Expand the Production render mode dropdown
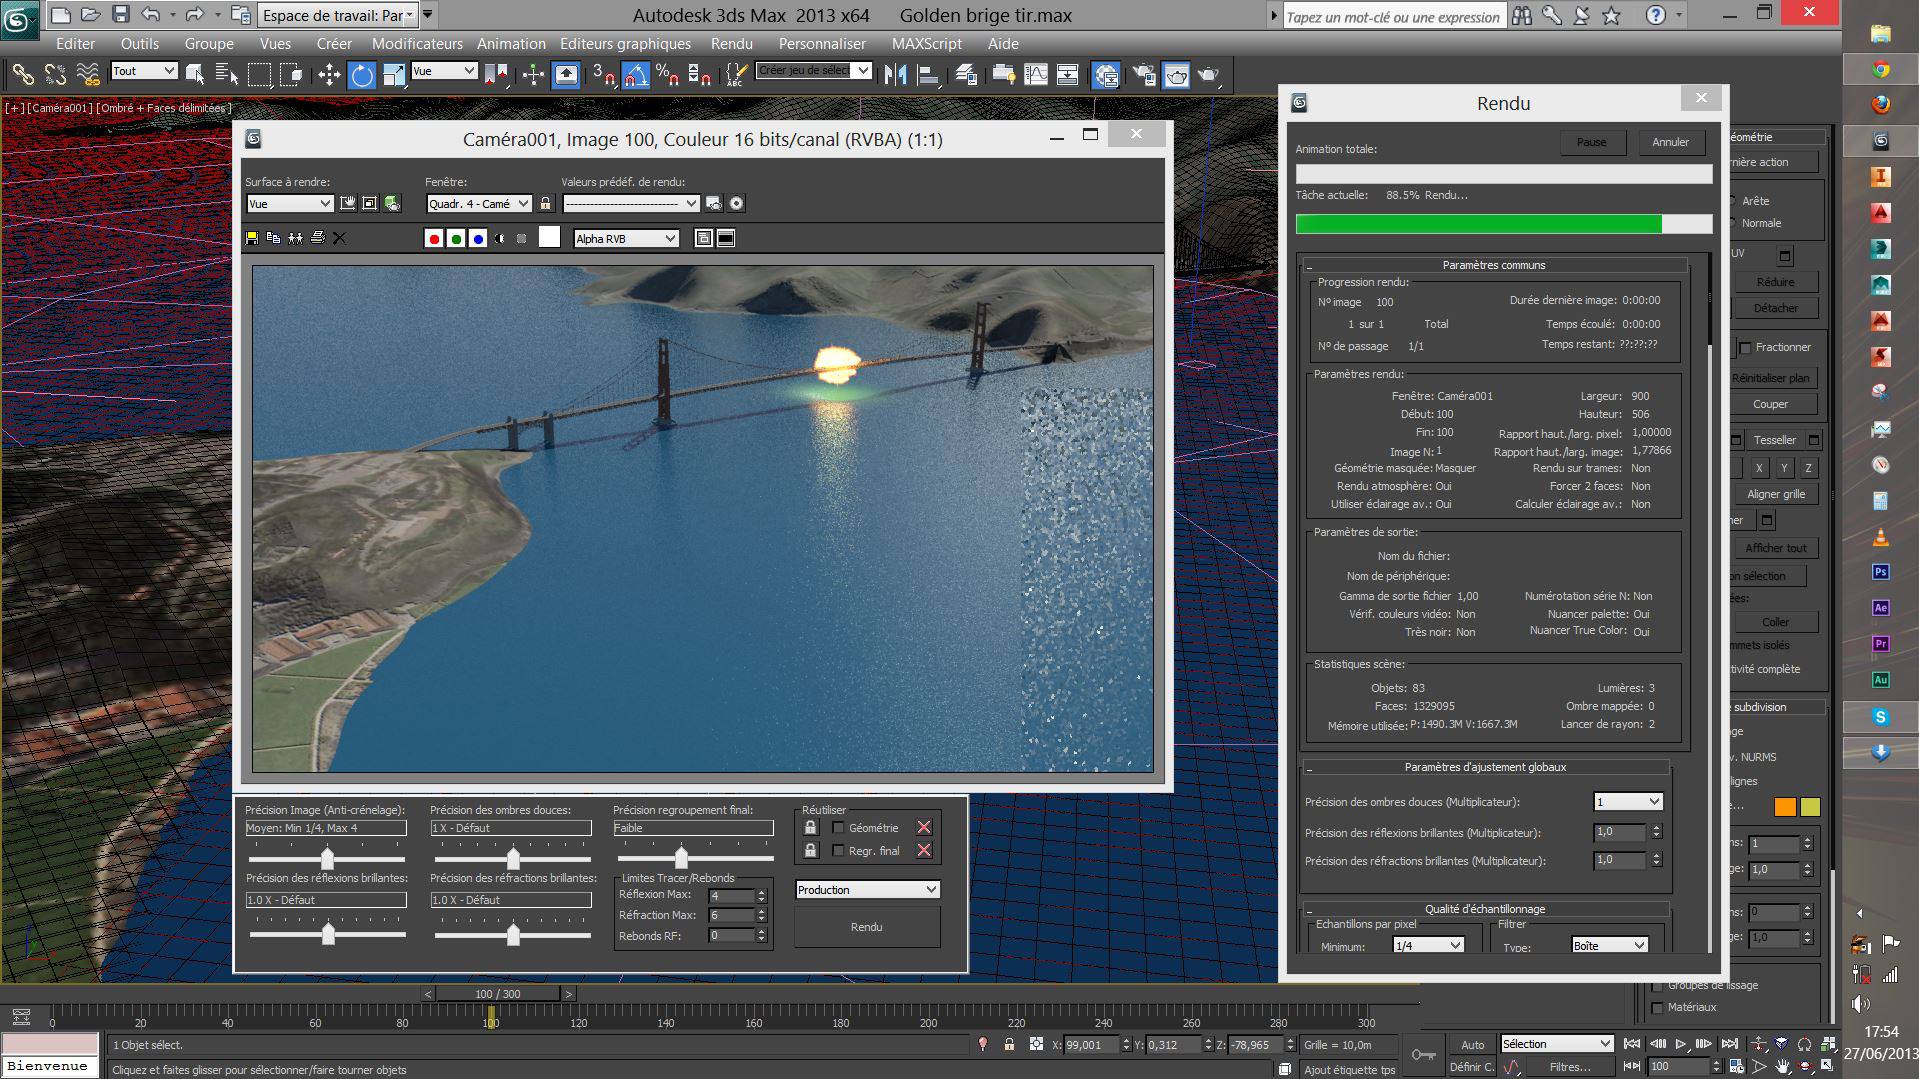Viewport: 1919px width, 1079px height. 867,890
